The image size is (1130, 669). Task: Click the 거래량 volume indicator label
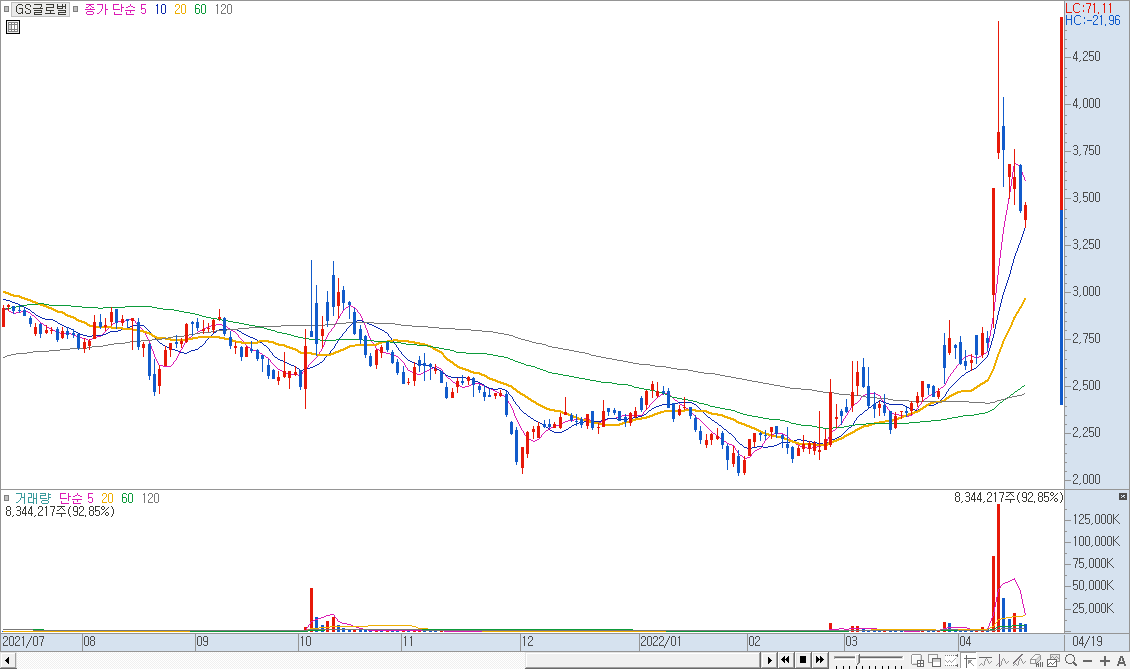pos(33,498)
